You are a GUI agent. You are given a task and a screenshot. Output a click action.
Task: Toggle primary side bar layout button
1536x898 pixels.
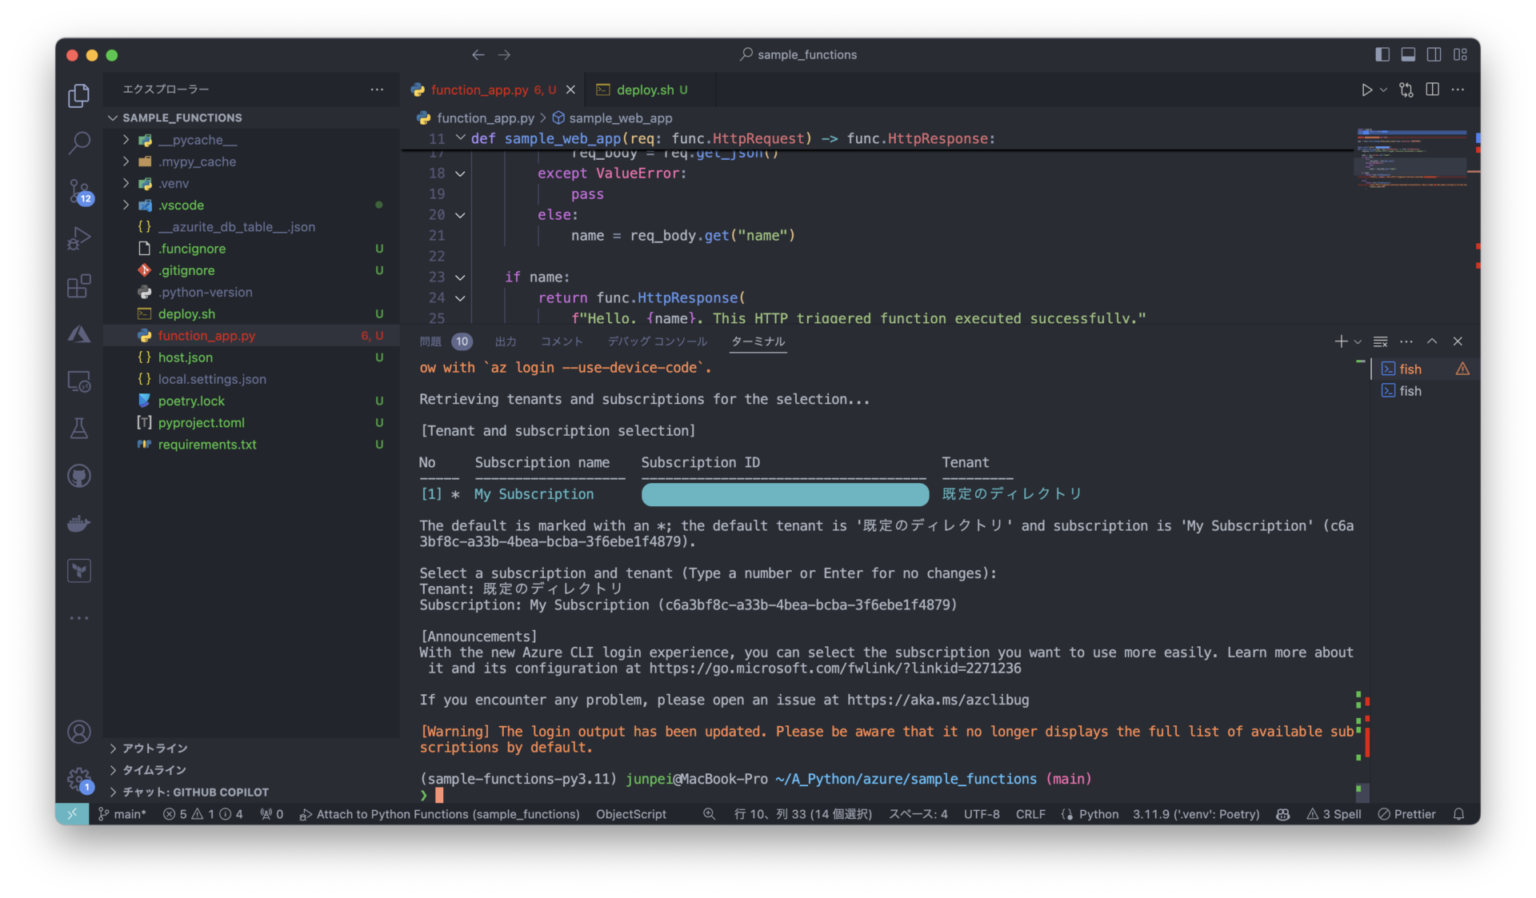[1382, 54]
